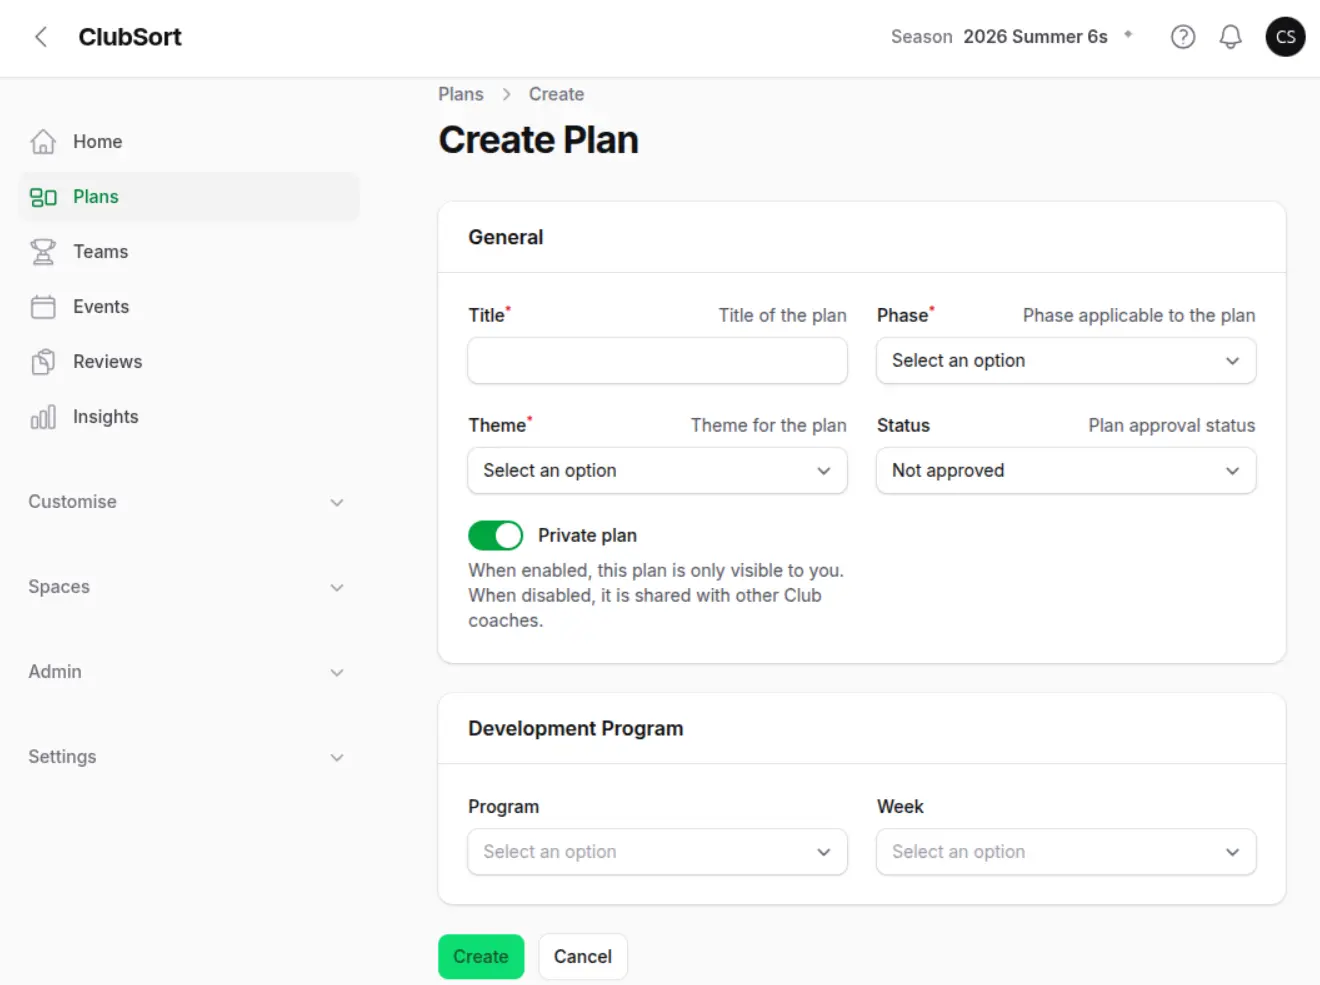
Task: Open Insights in sidebar
Action: point(189,417)
